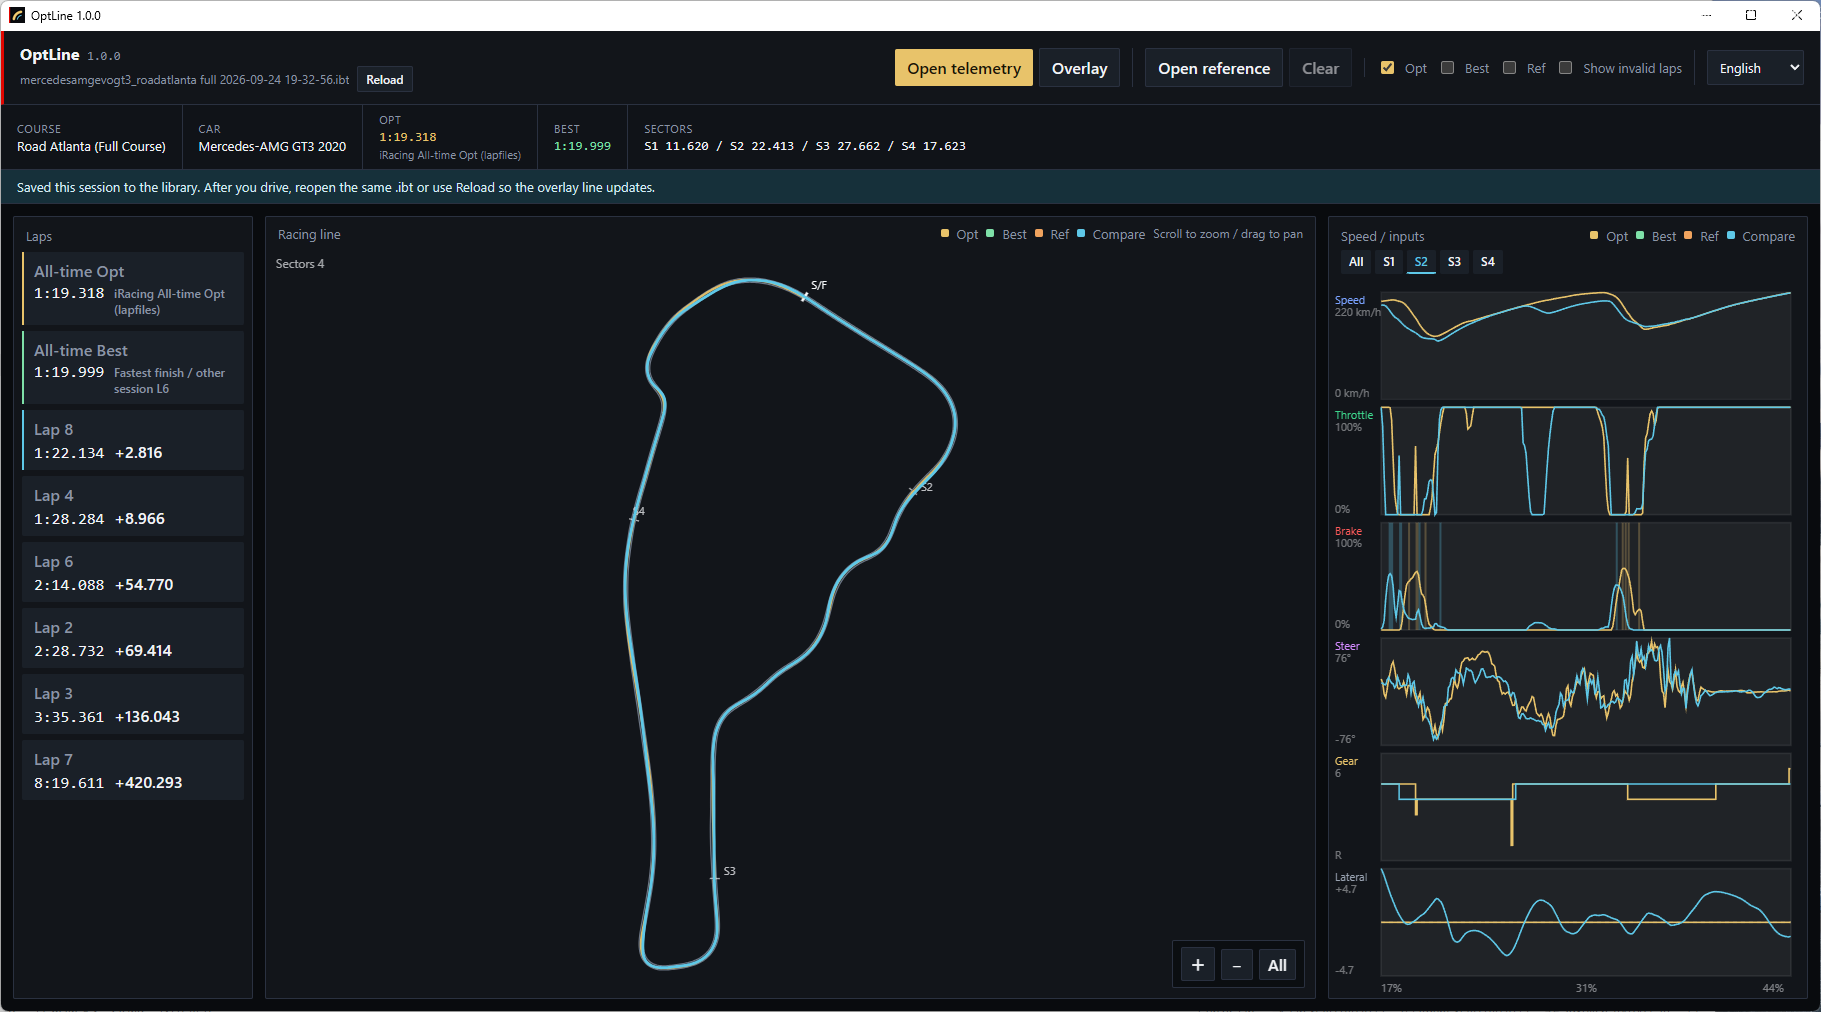Viewport: 1821px width, 1012px height.
Task: Select the S2 sector tab
Action: point(1421,262)
